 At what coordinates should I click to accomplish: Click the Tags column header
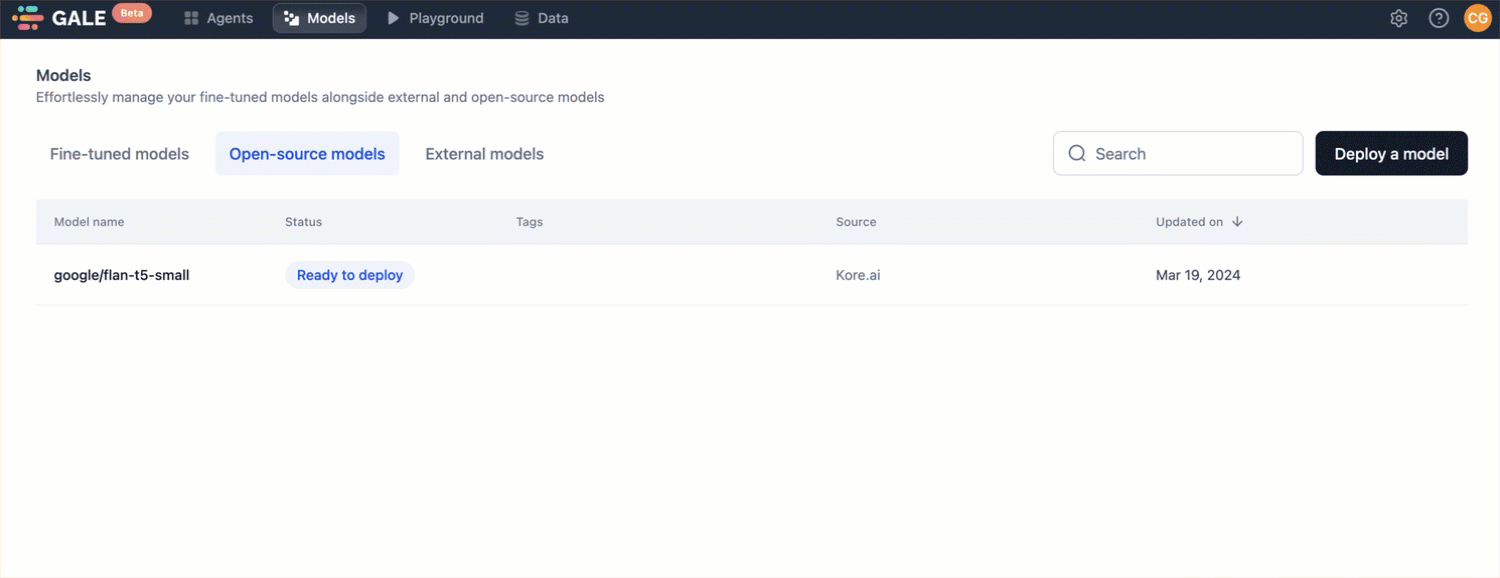pos(529,222)
